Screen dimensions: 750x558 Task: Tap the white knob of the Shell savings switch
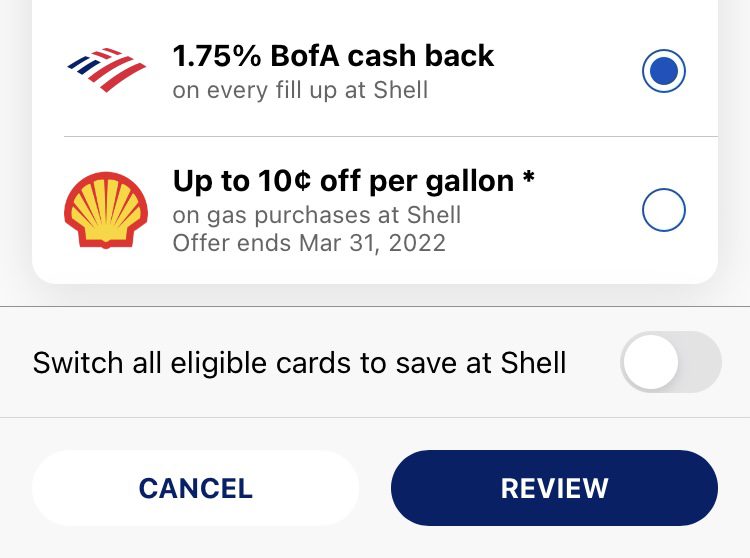651,362
